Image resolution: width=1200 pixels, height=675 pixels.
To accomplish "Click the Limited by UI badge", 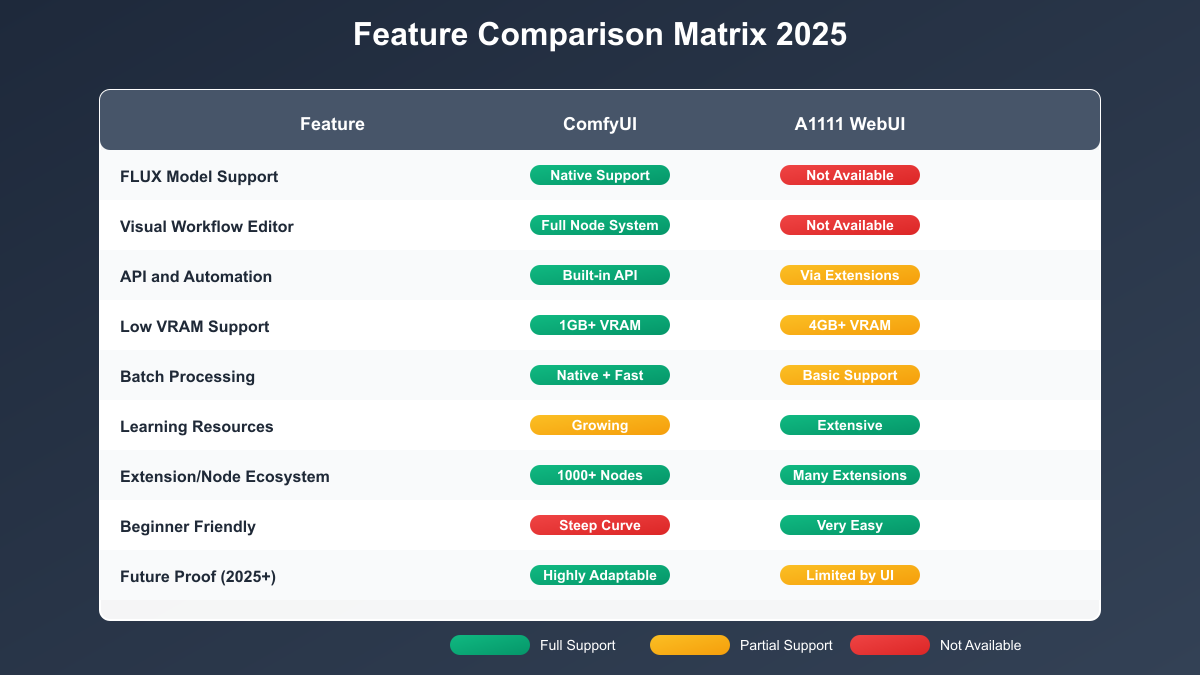I will point(850,575).
